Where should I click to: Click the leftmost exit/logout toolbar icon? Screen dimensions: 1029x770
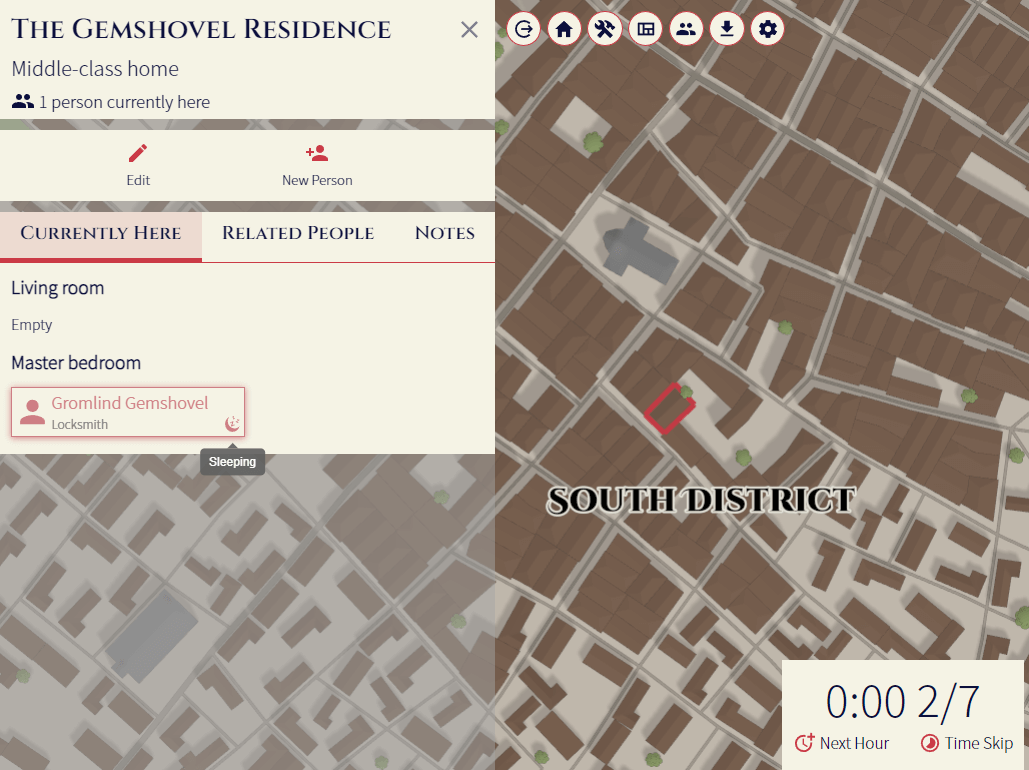click(x=524, y=29)
